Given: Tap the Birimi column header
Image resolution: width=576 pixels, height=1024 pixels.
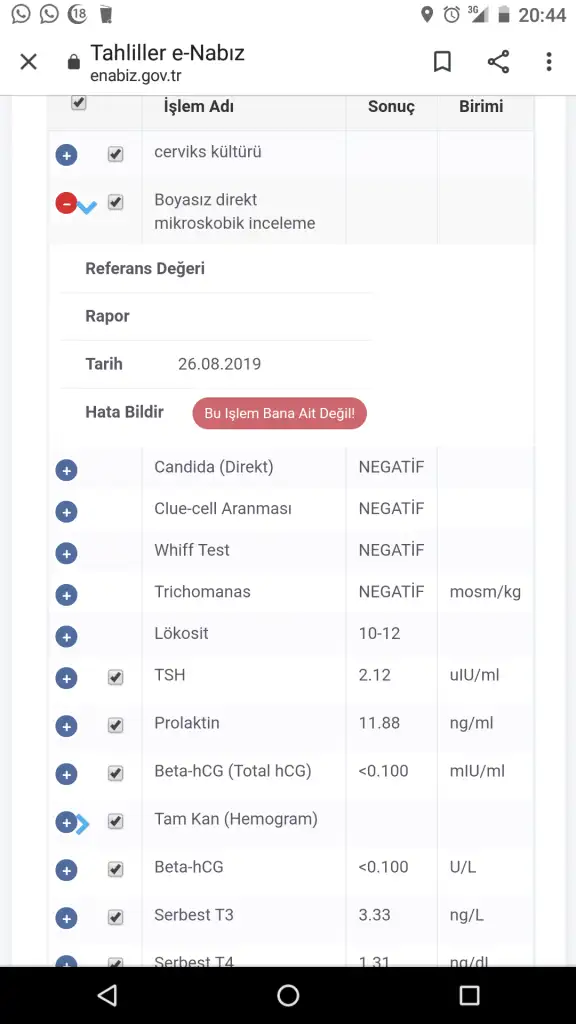Looking at the screenshot, I should (x=481, y=106).
